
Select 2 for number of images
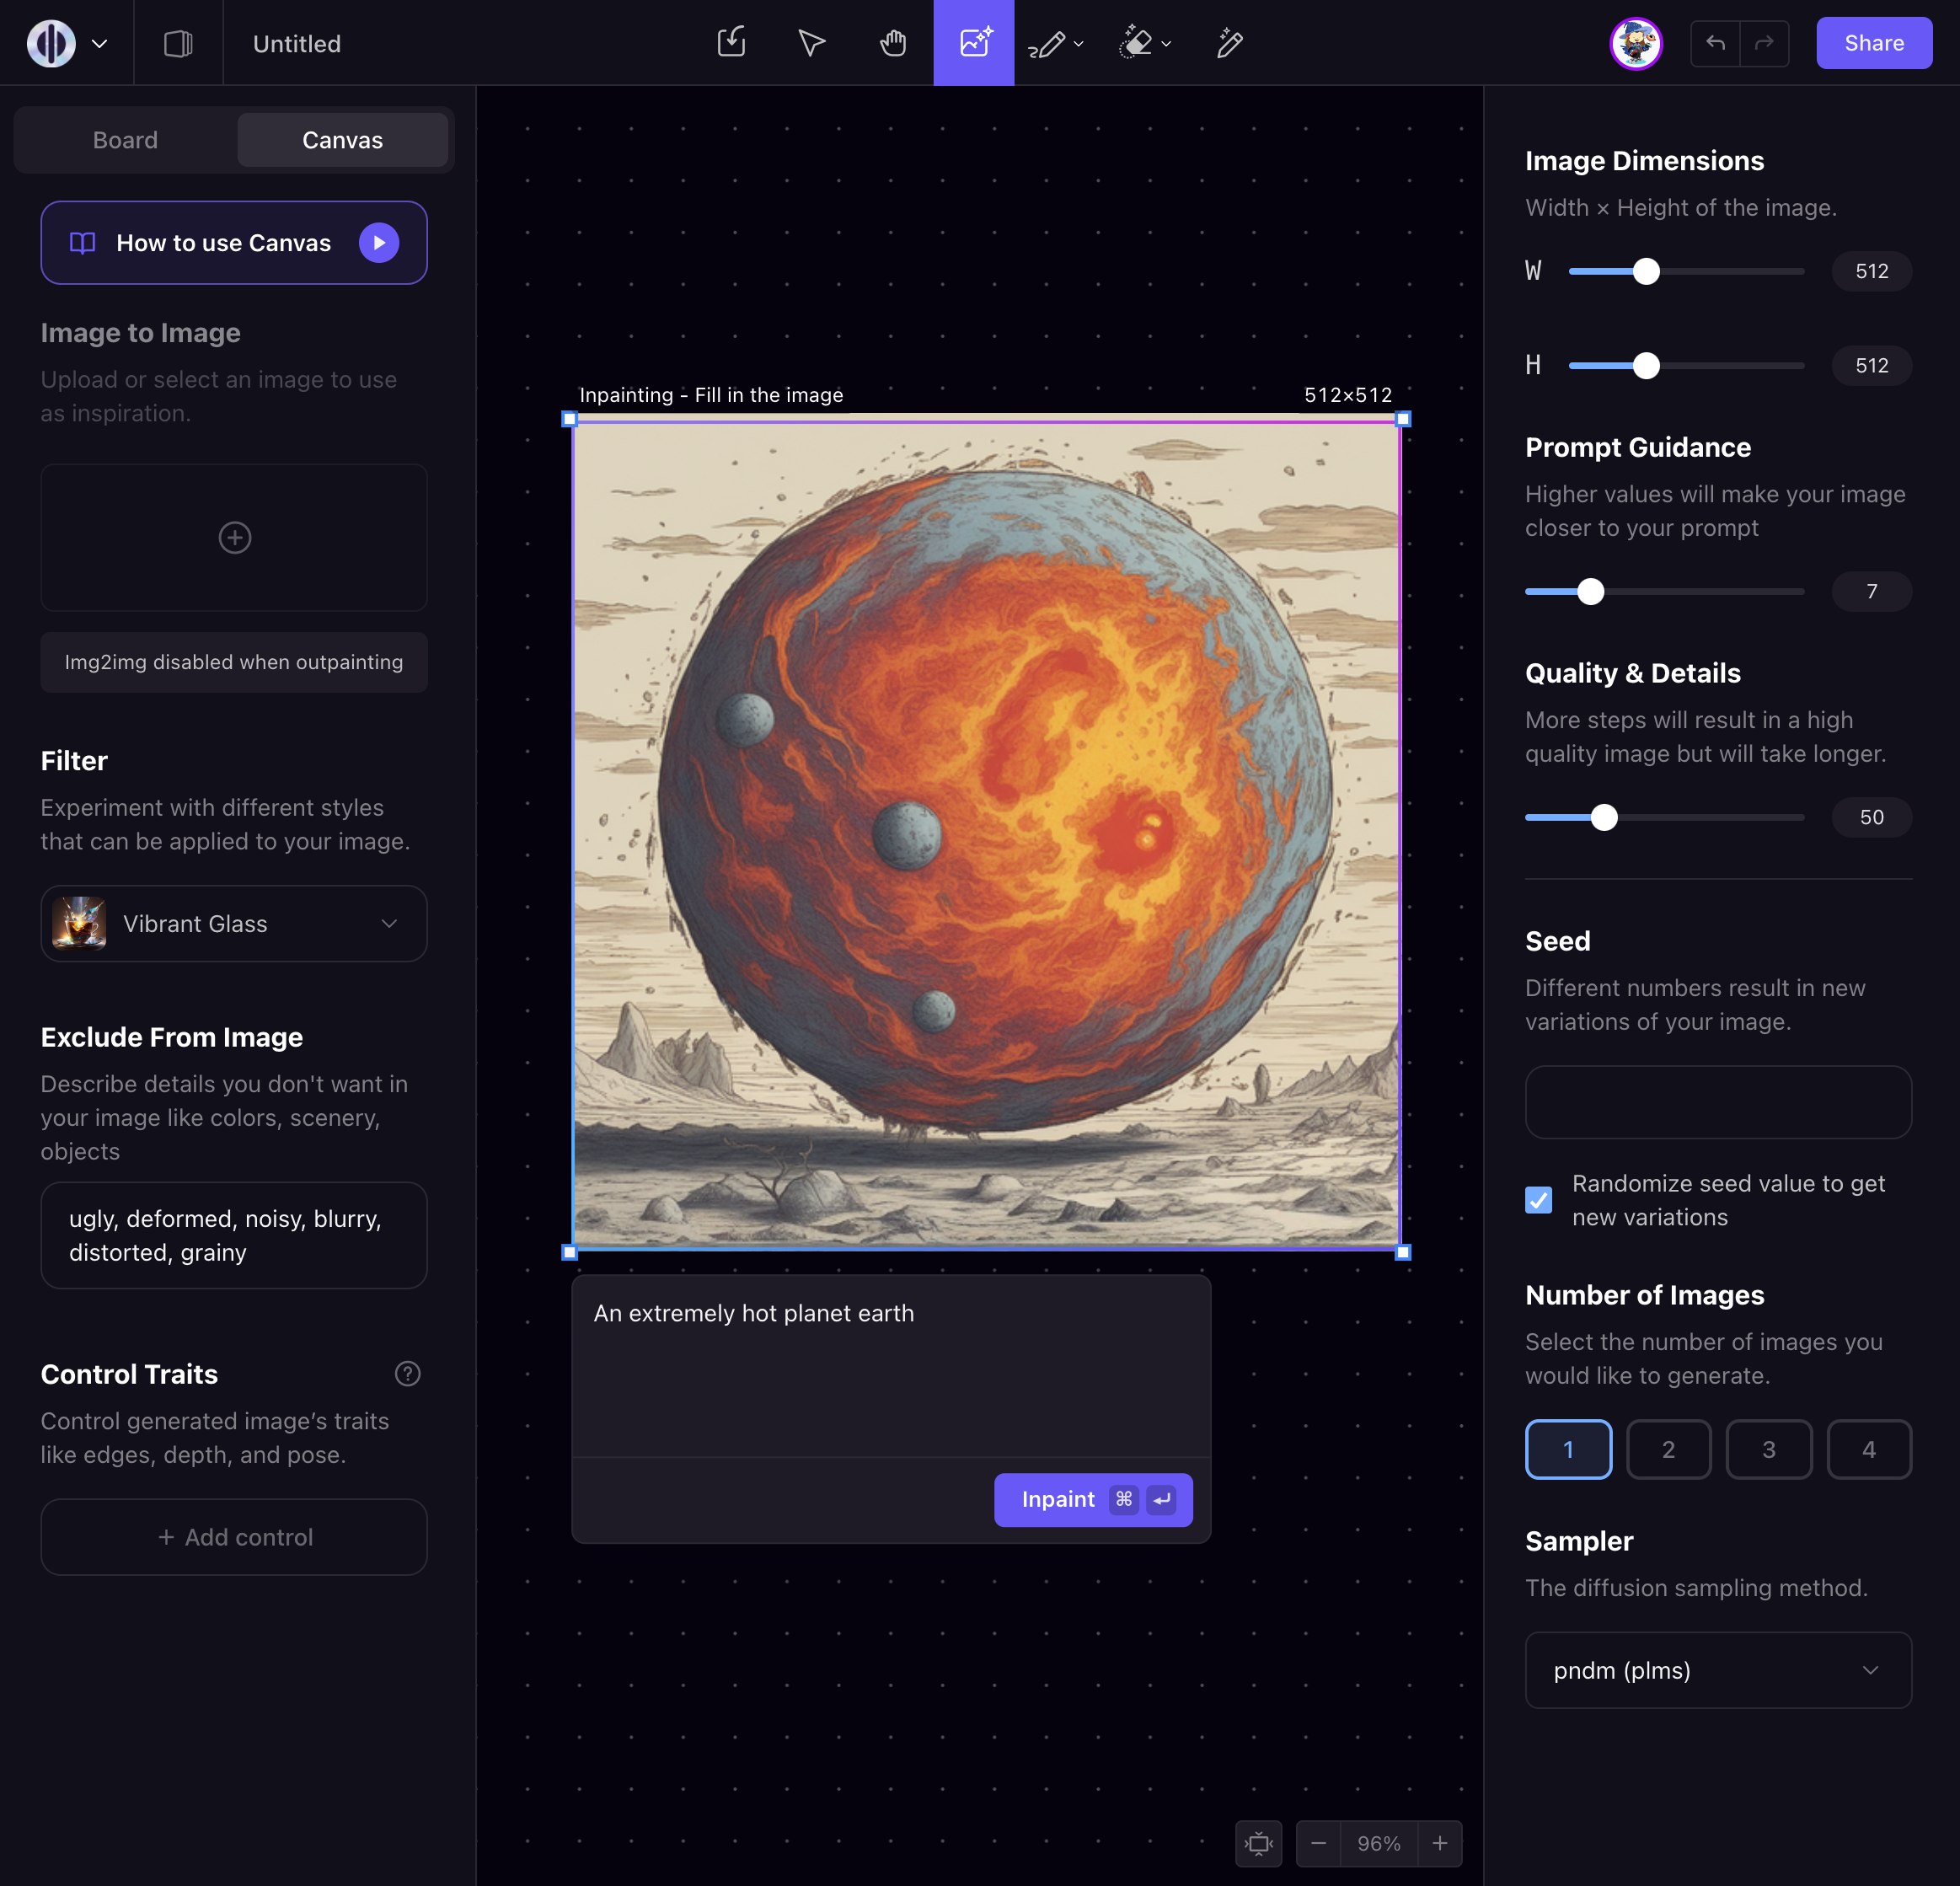coord(1668,1449)
